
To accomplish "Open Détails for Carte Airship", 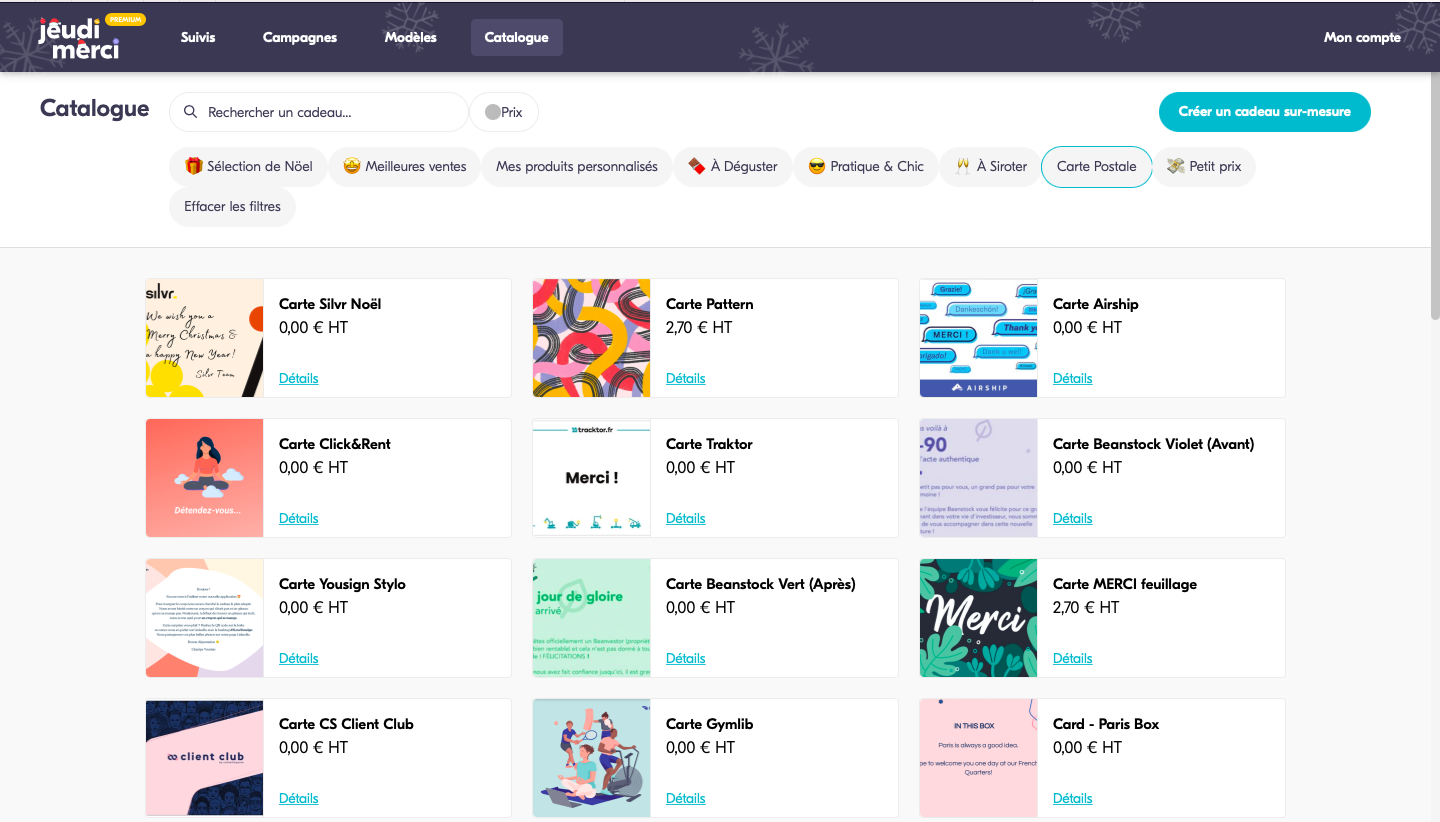I will pyautogui.click(x=1073, y=378).
